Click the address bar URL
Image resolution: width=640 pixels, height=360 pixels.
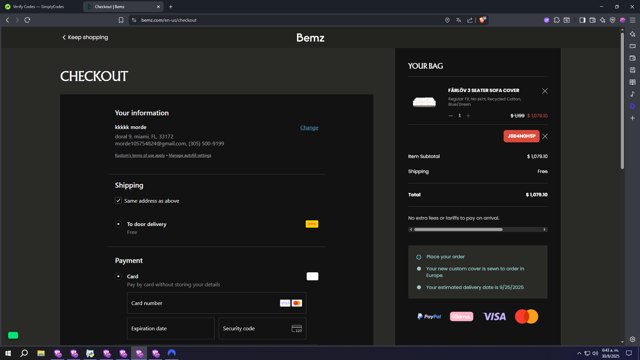tap(169, 20)
